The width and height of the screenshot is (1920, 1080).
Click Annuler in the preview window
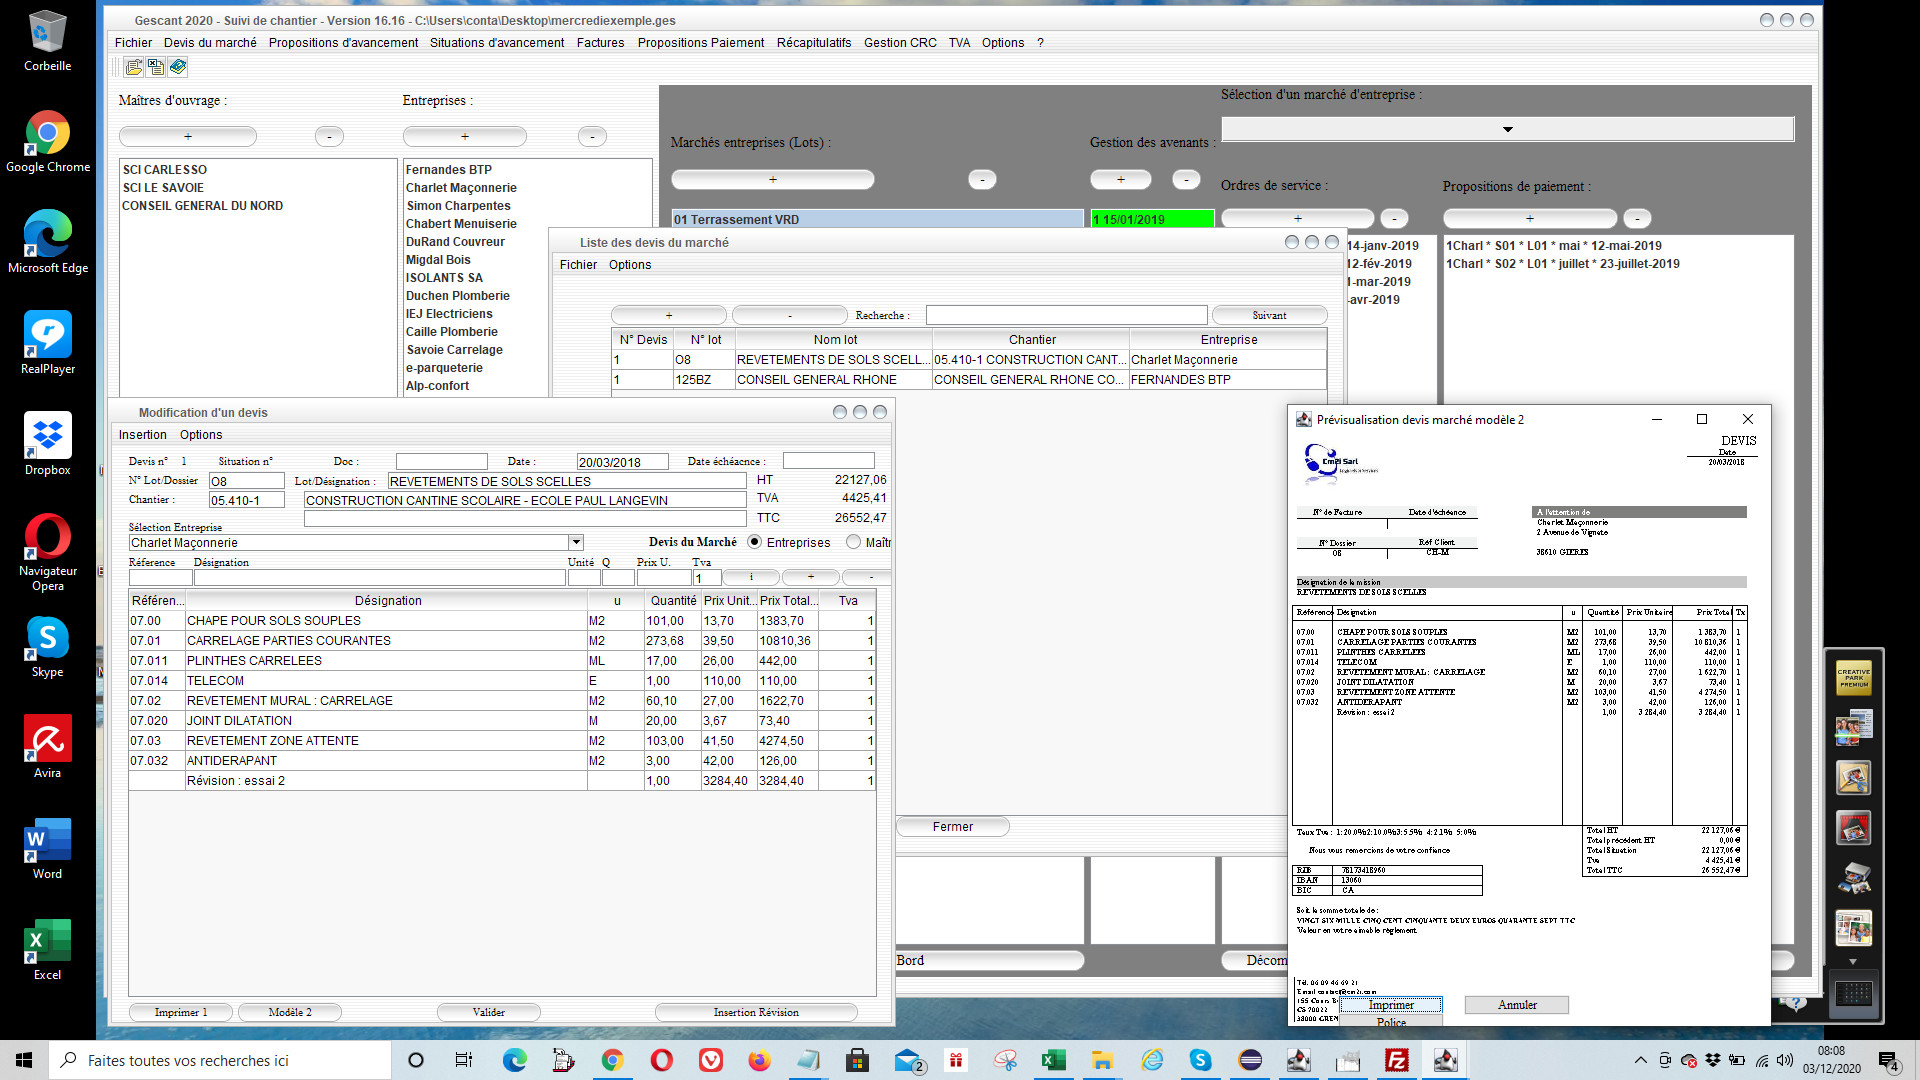pos(1517,1005)
